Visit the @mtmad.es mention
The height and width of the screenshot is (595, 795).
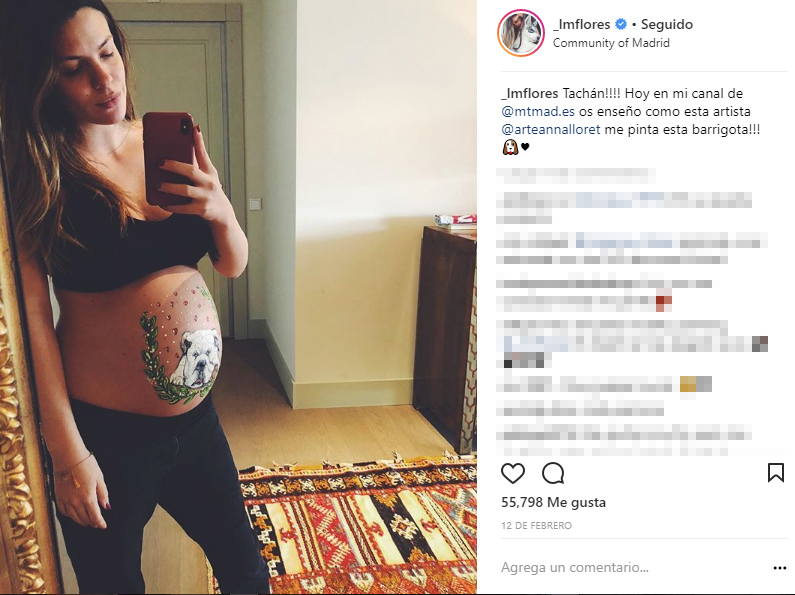coord(538,111)
